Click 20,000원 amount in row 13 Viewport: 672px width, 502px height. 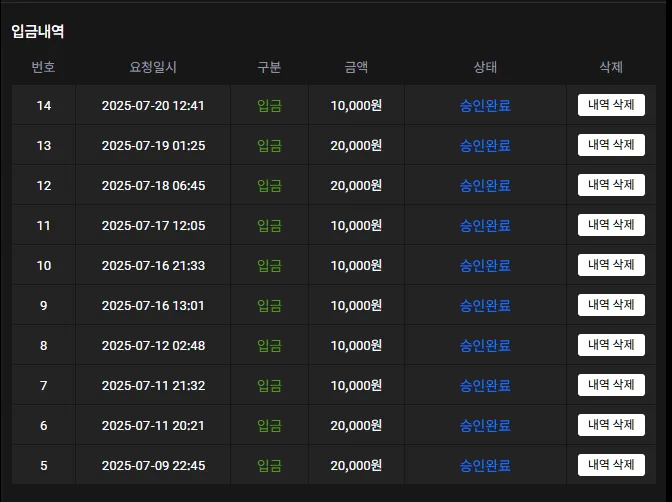coord(356,146)
